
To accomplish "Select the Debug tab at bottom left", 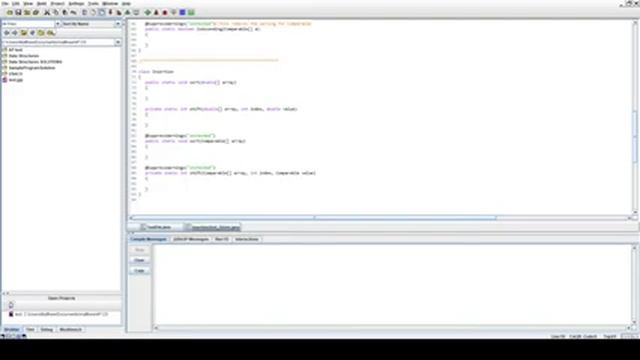I will [47, 329].
